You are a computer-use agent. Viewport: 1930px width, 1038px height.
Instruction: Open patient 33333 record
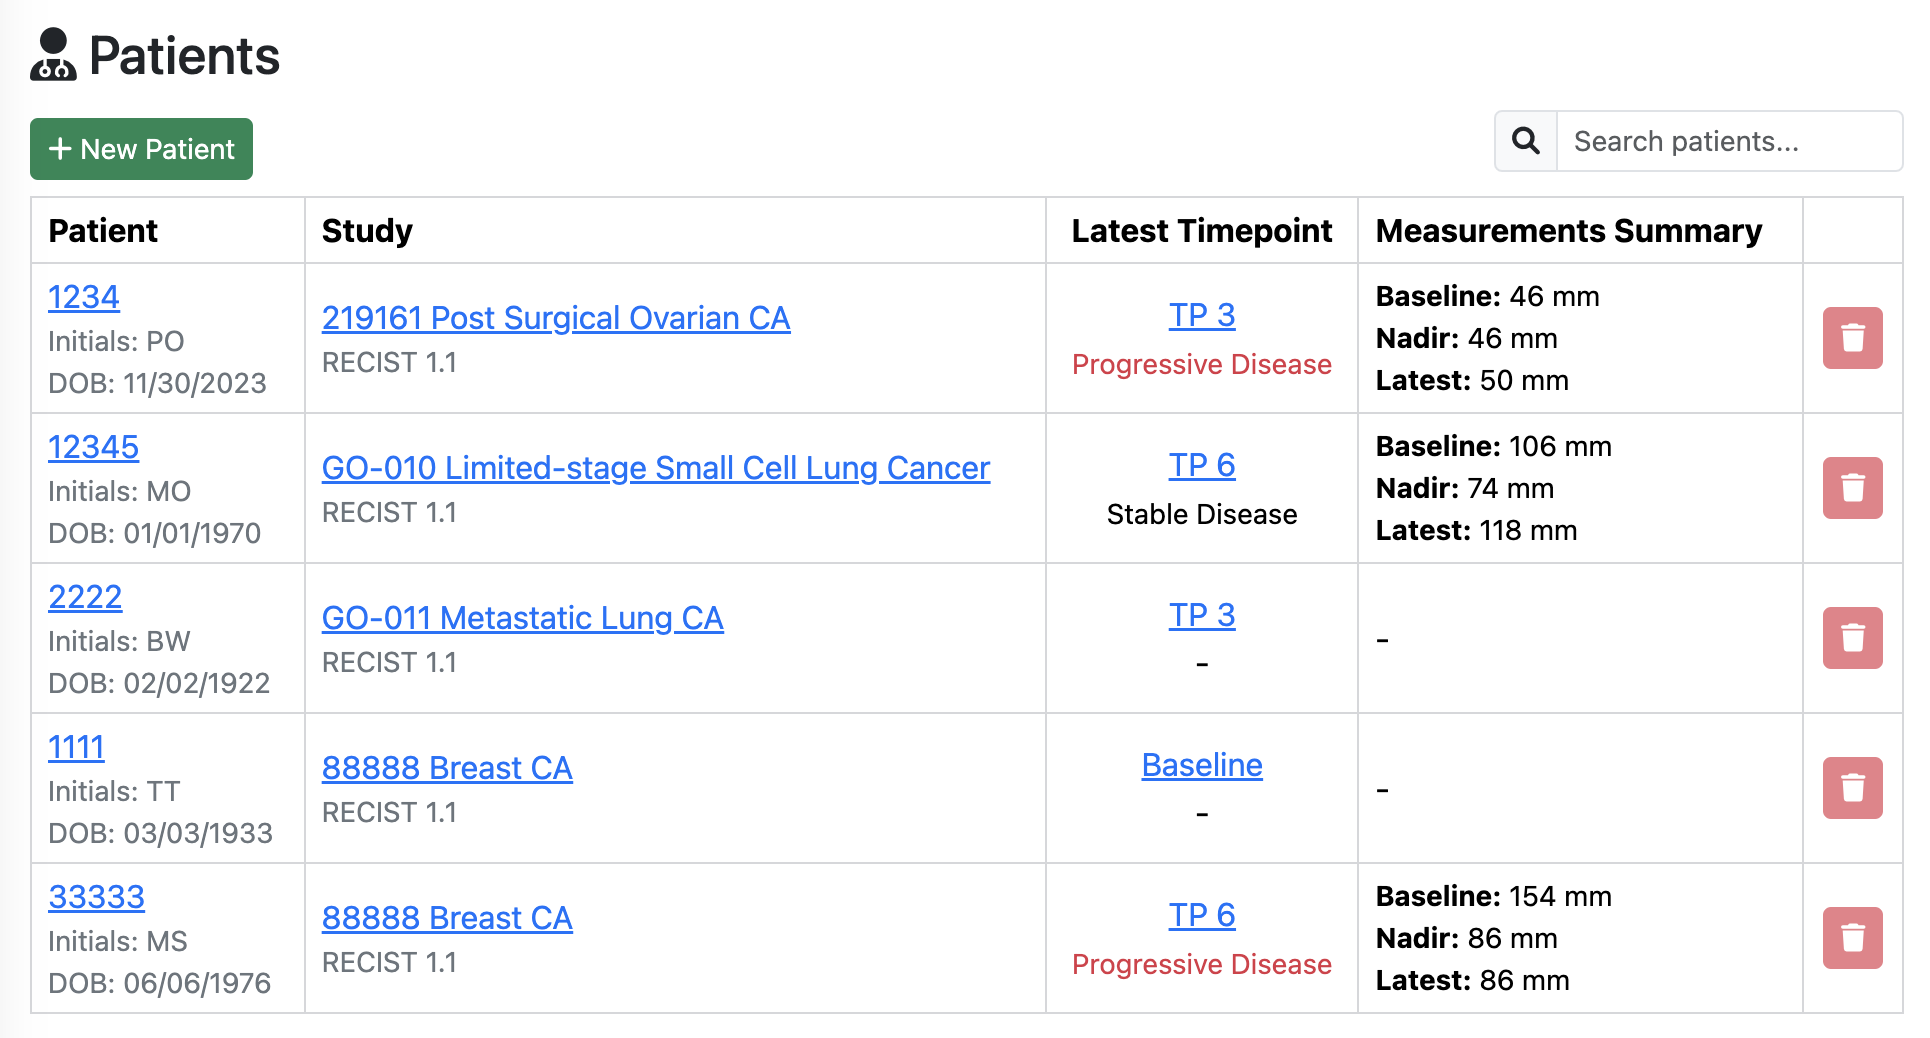point(96,897)
